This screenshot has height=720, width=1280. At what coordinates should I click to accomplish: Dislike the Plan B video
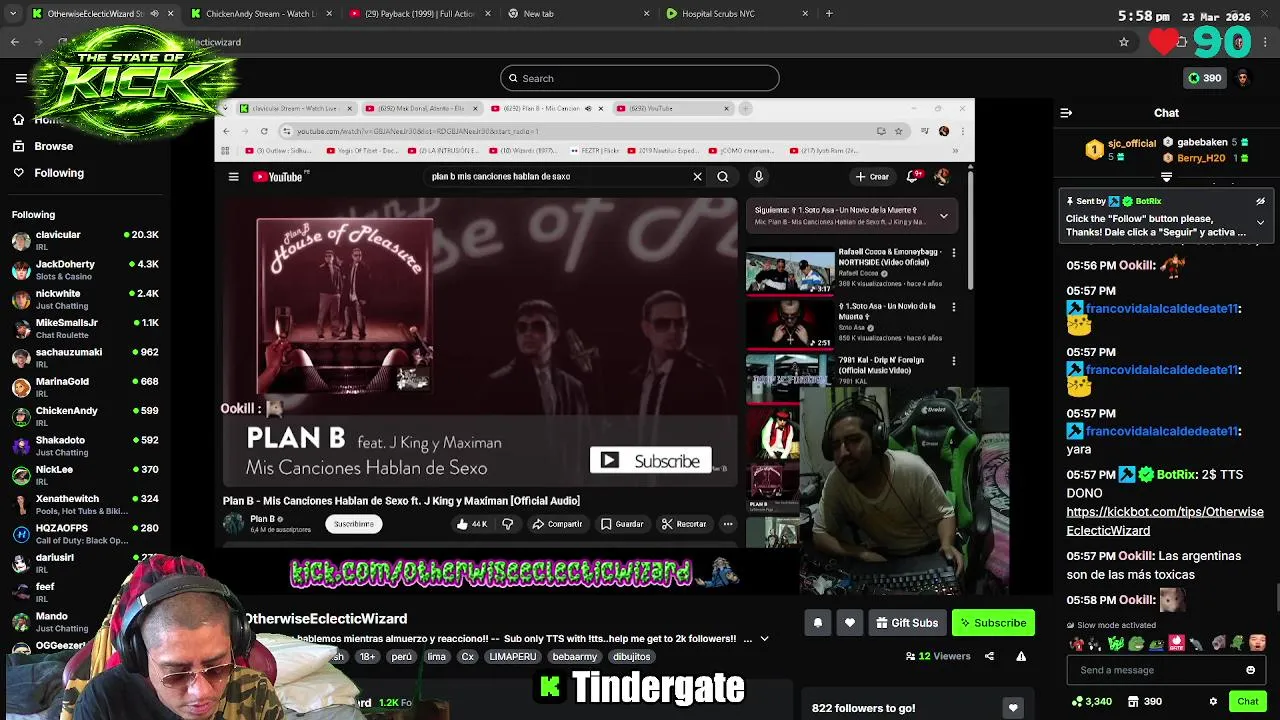[x=508, y=524]
